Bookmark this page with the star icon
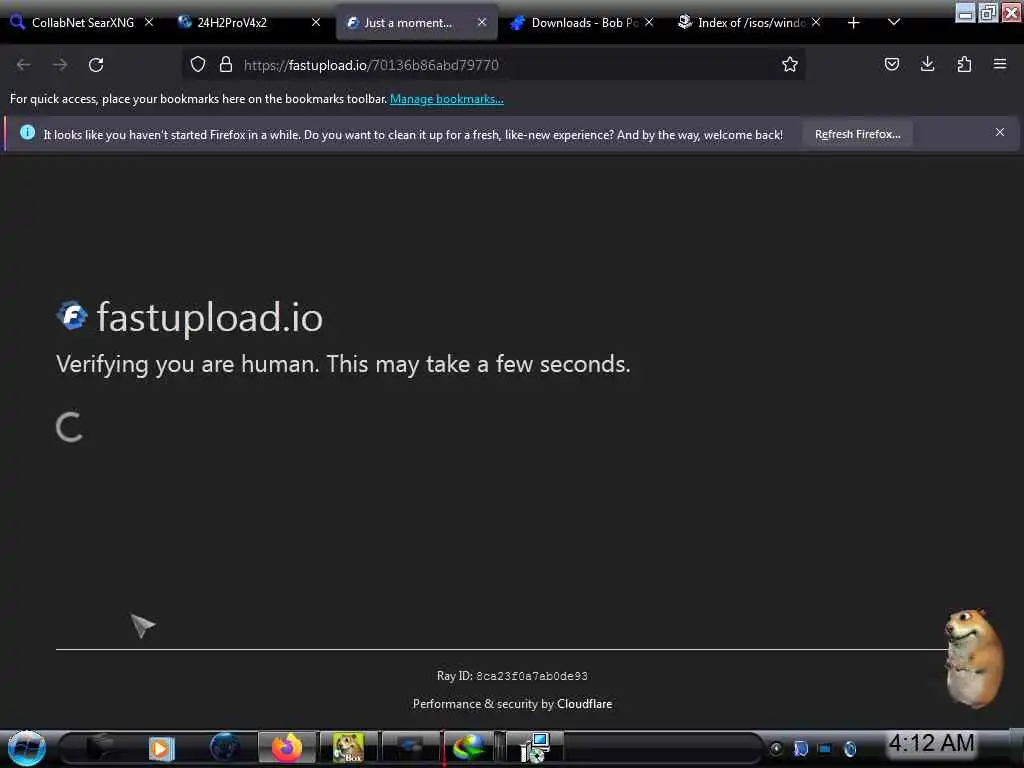The width and height of the screenshot is (1024, 768). tap(790, 64)
